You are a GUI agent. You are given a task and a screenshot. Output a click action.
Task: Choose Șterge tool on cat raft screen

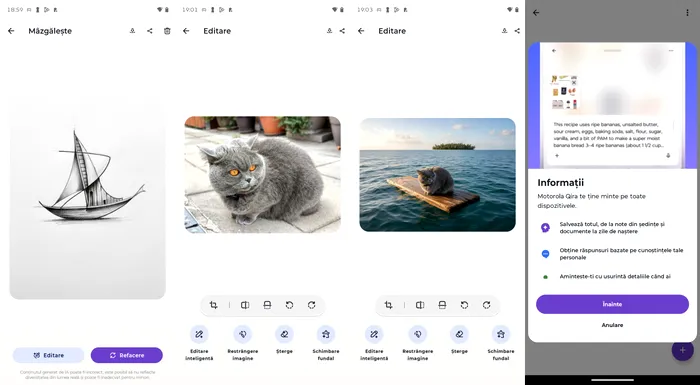(459, 340)
